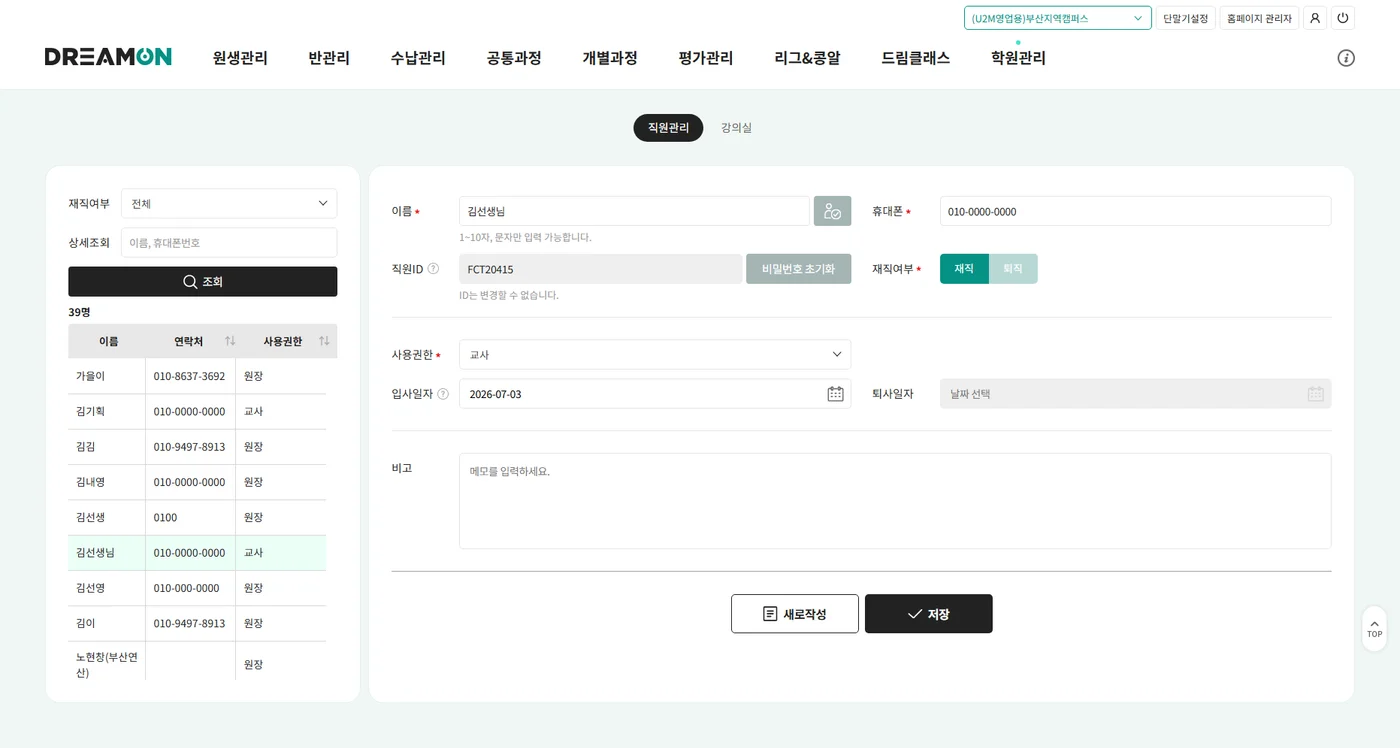Click the calendar icon in 퇴사일자 field
Viewport: 1400px width, 748px height.
(1316, 394)
